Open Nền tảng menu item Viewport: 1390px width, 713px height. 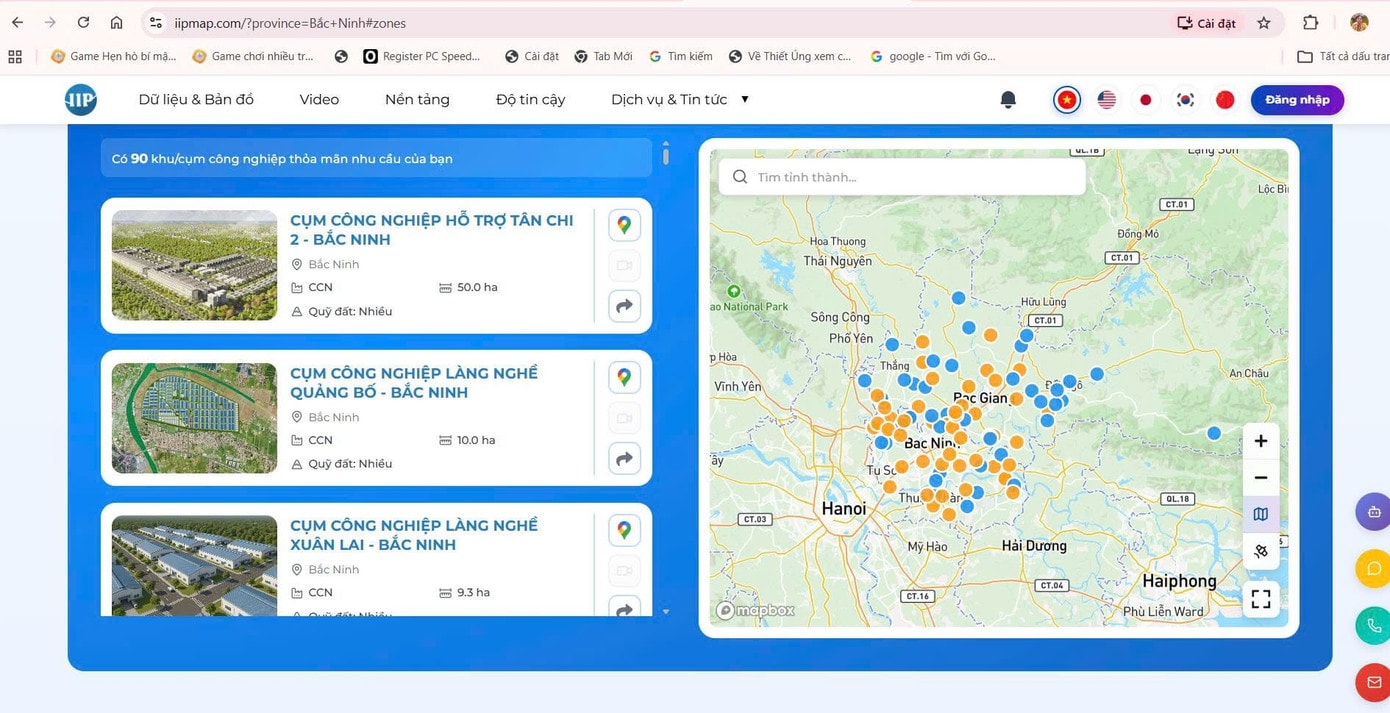coord(417,99)
